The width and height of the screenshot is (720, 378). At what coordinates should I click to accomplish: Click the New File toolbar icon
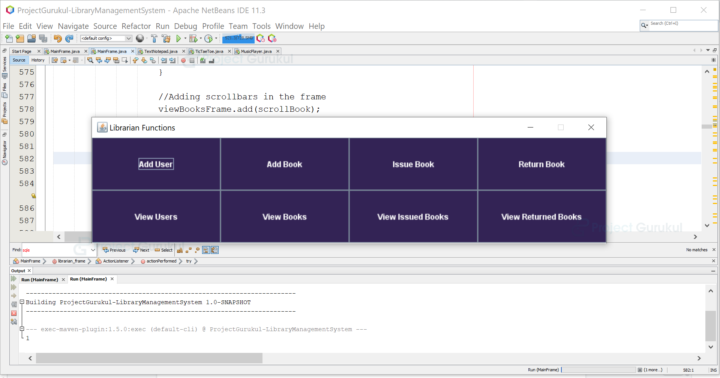tap(9, 39)
